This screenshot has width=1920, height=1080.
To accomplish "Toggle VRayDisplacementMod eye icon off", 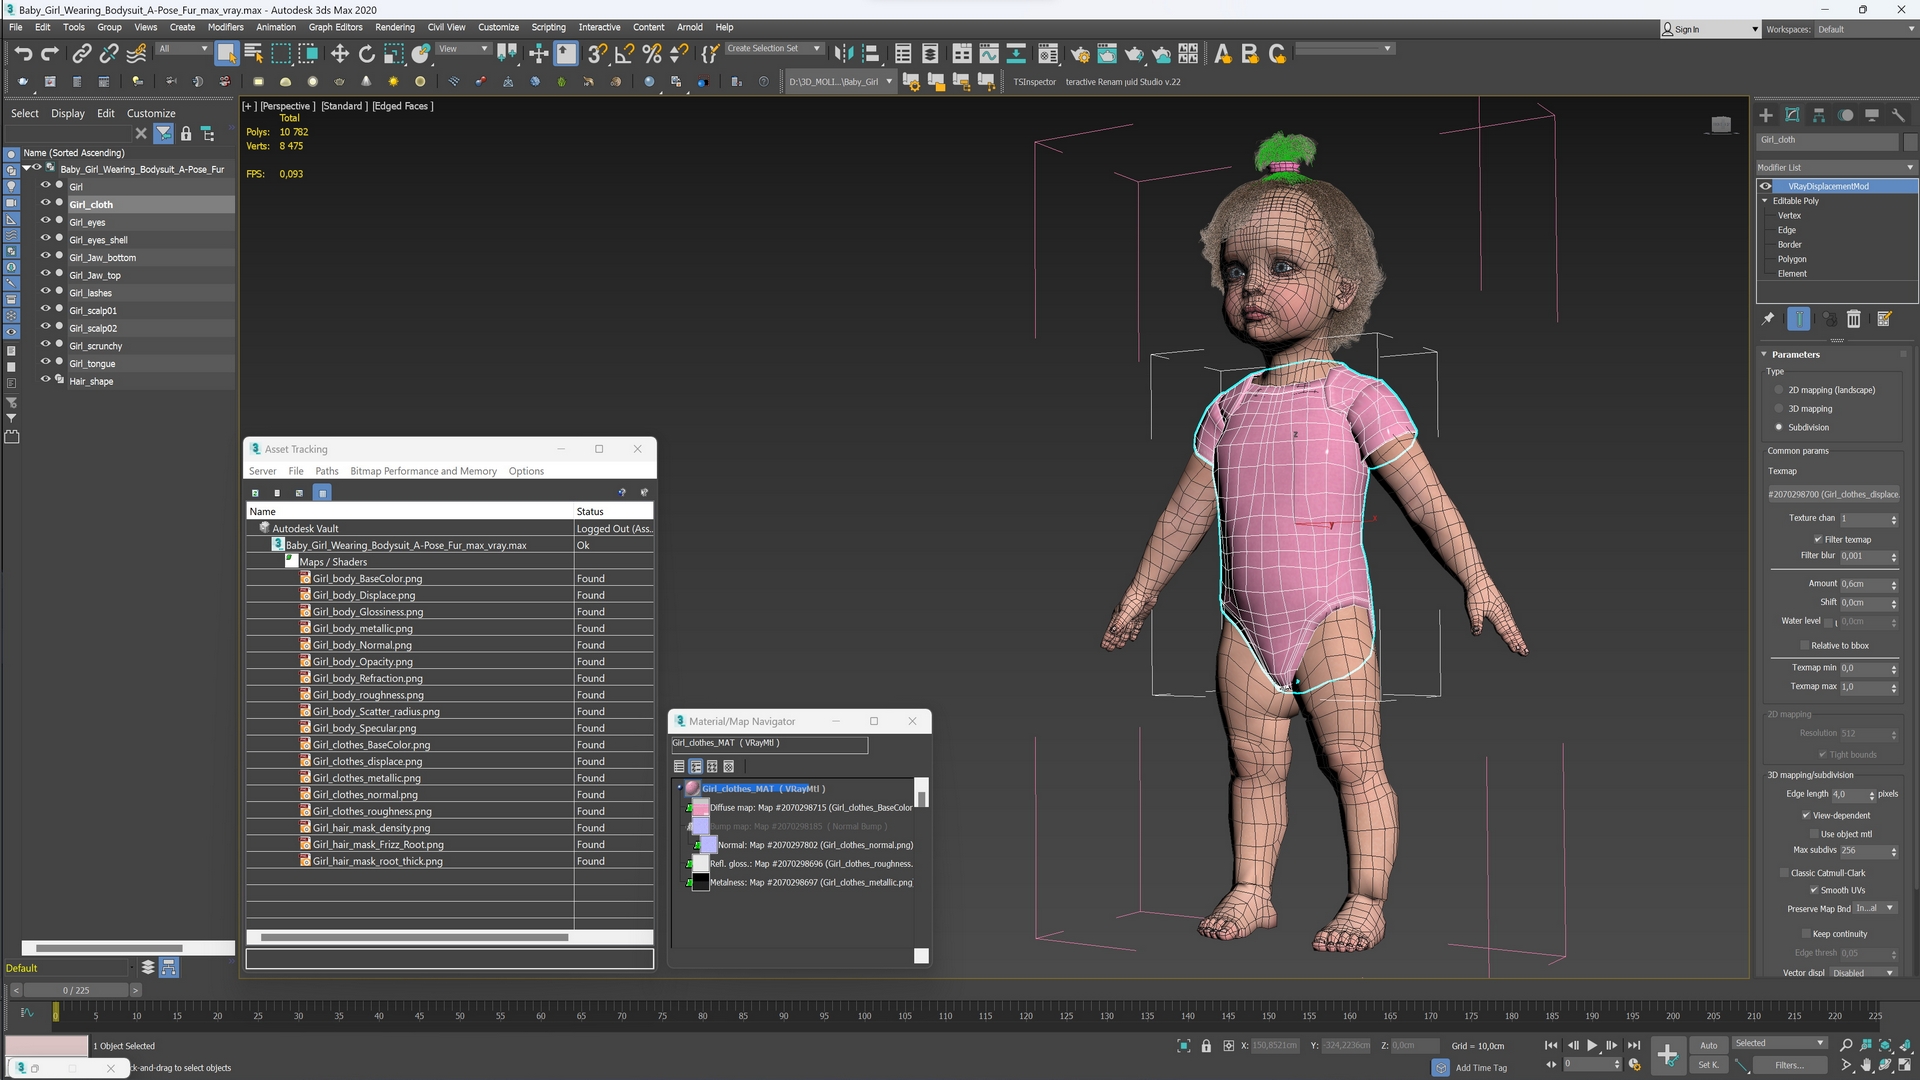I will pyautogui.click(x=1766, y=186).
